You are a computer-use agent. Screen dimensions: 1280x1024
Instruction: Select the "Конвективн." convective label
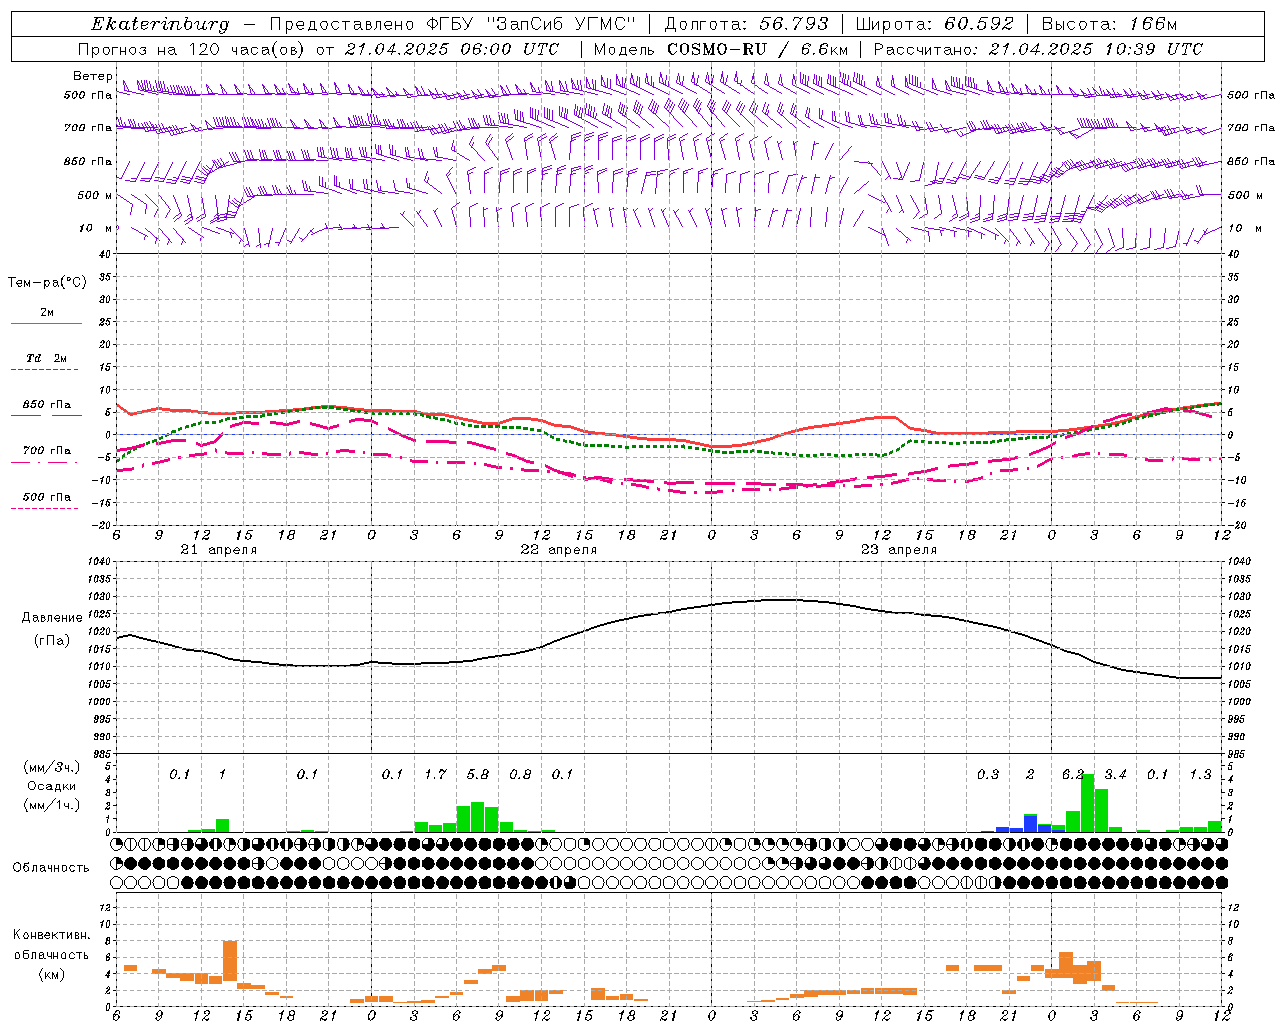tap(52, 935)
